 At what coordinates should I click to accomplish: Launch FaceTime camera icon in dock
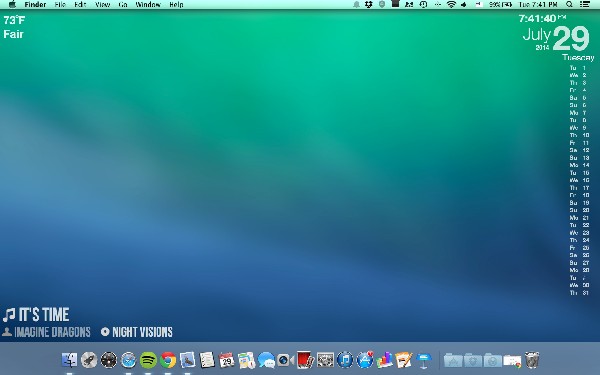(285, 360)
